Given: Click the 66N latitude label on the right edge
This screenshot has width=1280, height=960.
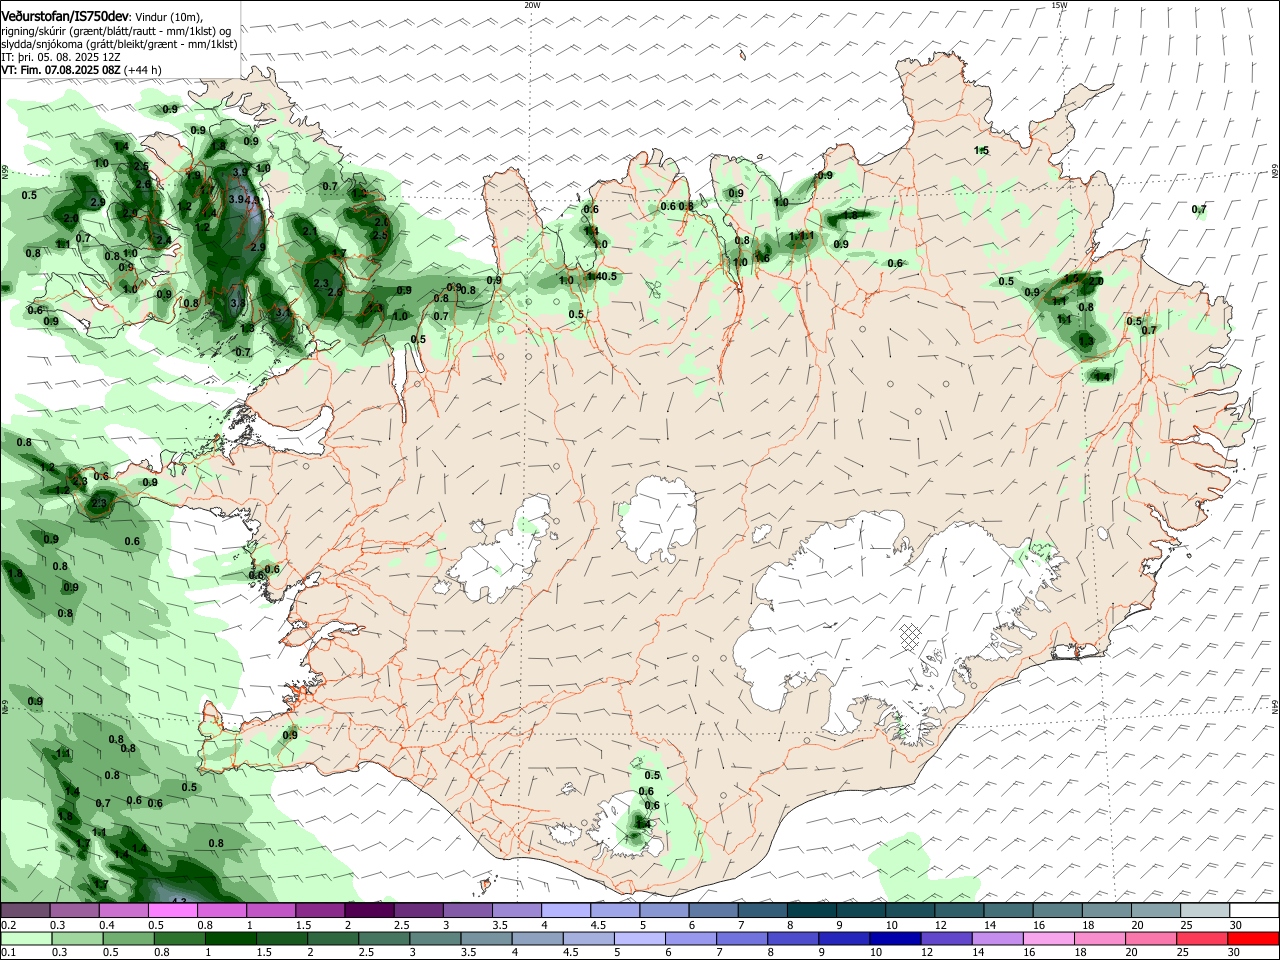Looking at the screenshot, I should [x=1275, y=172].
